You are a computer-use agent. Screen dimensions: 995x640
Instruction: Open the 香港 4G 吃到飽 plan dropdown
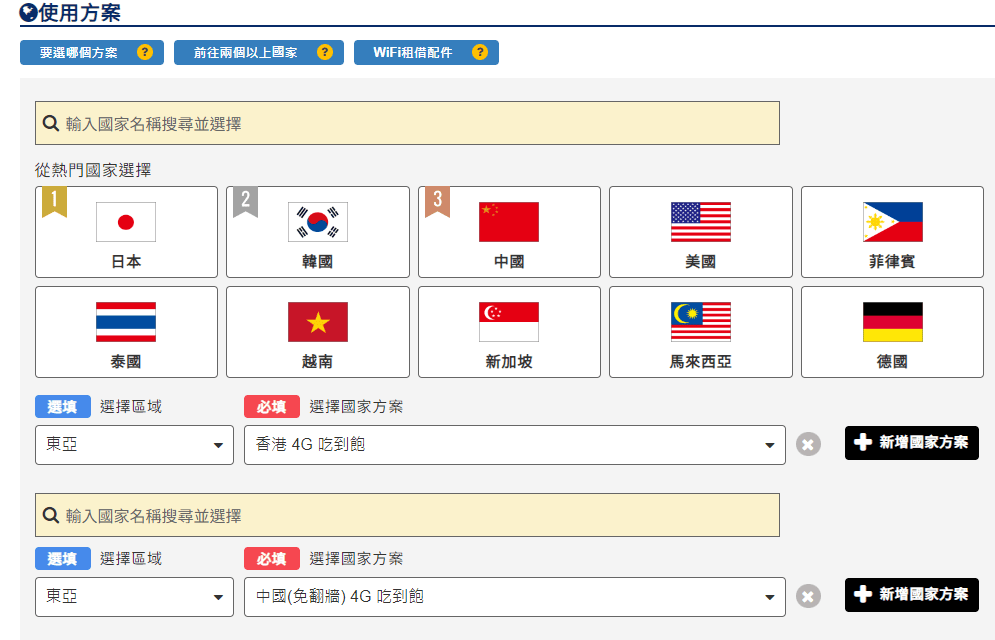tap(515, 445)
